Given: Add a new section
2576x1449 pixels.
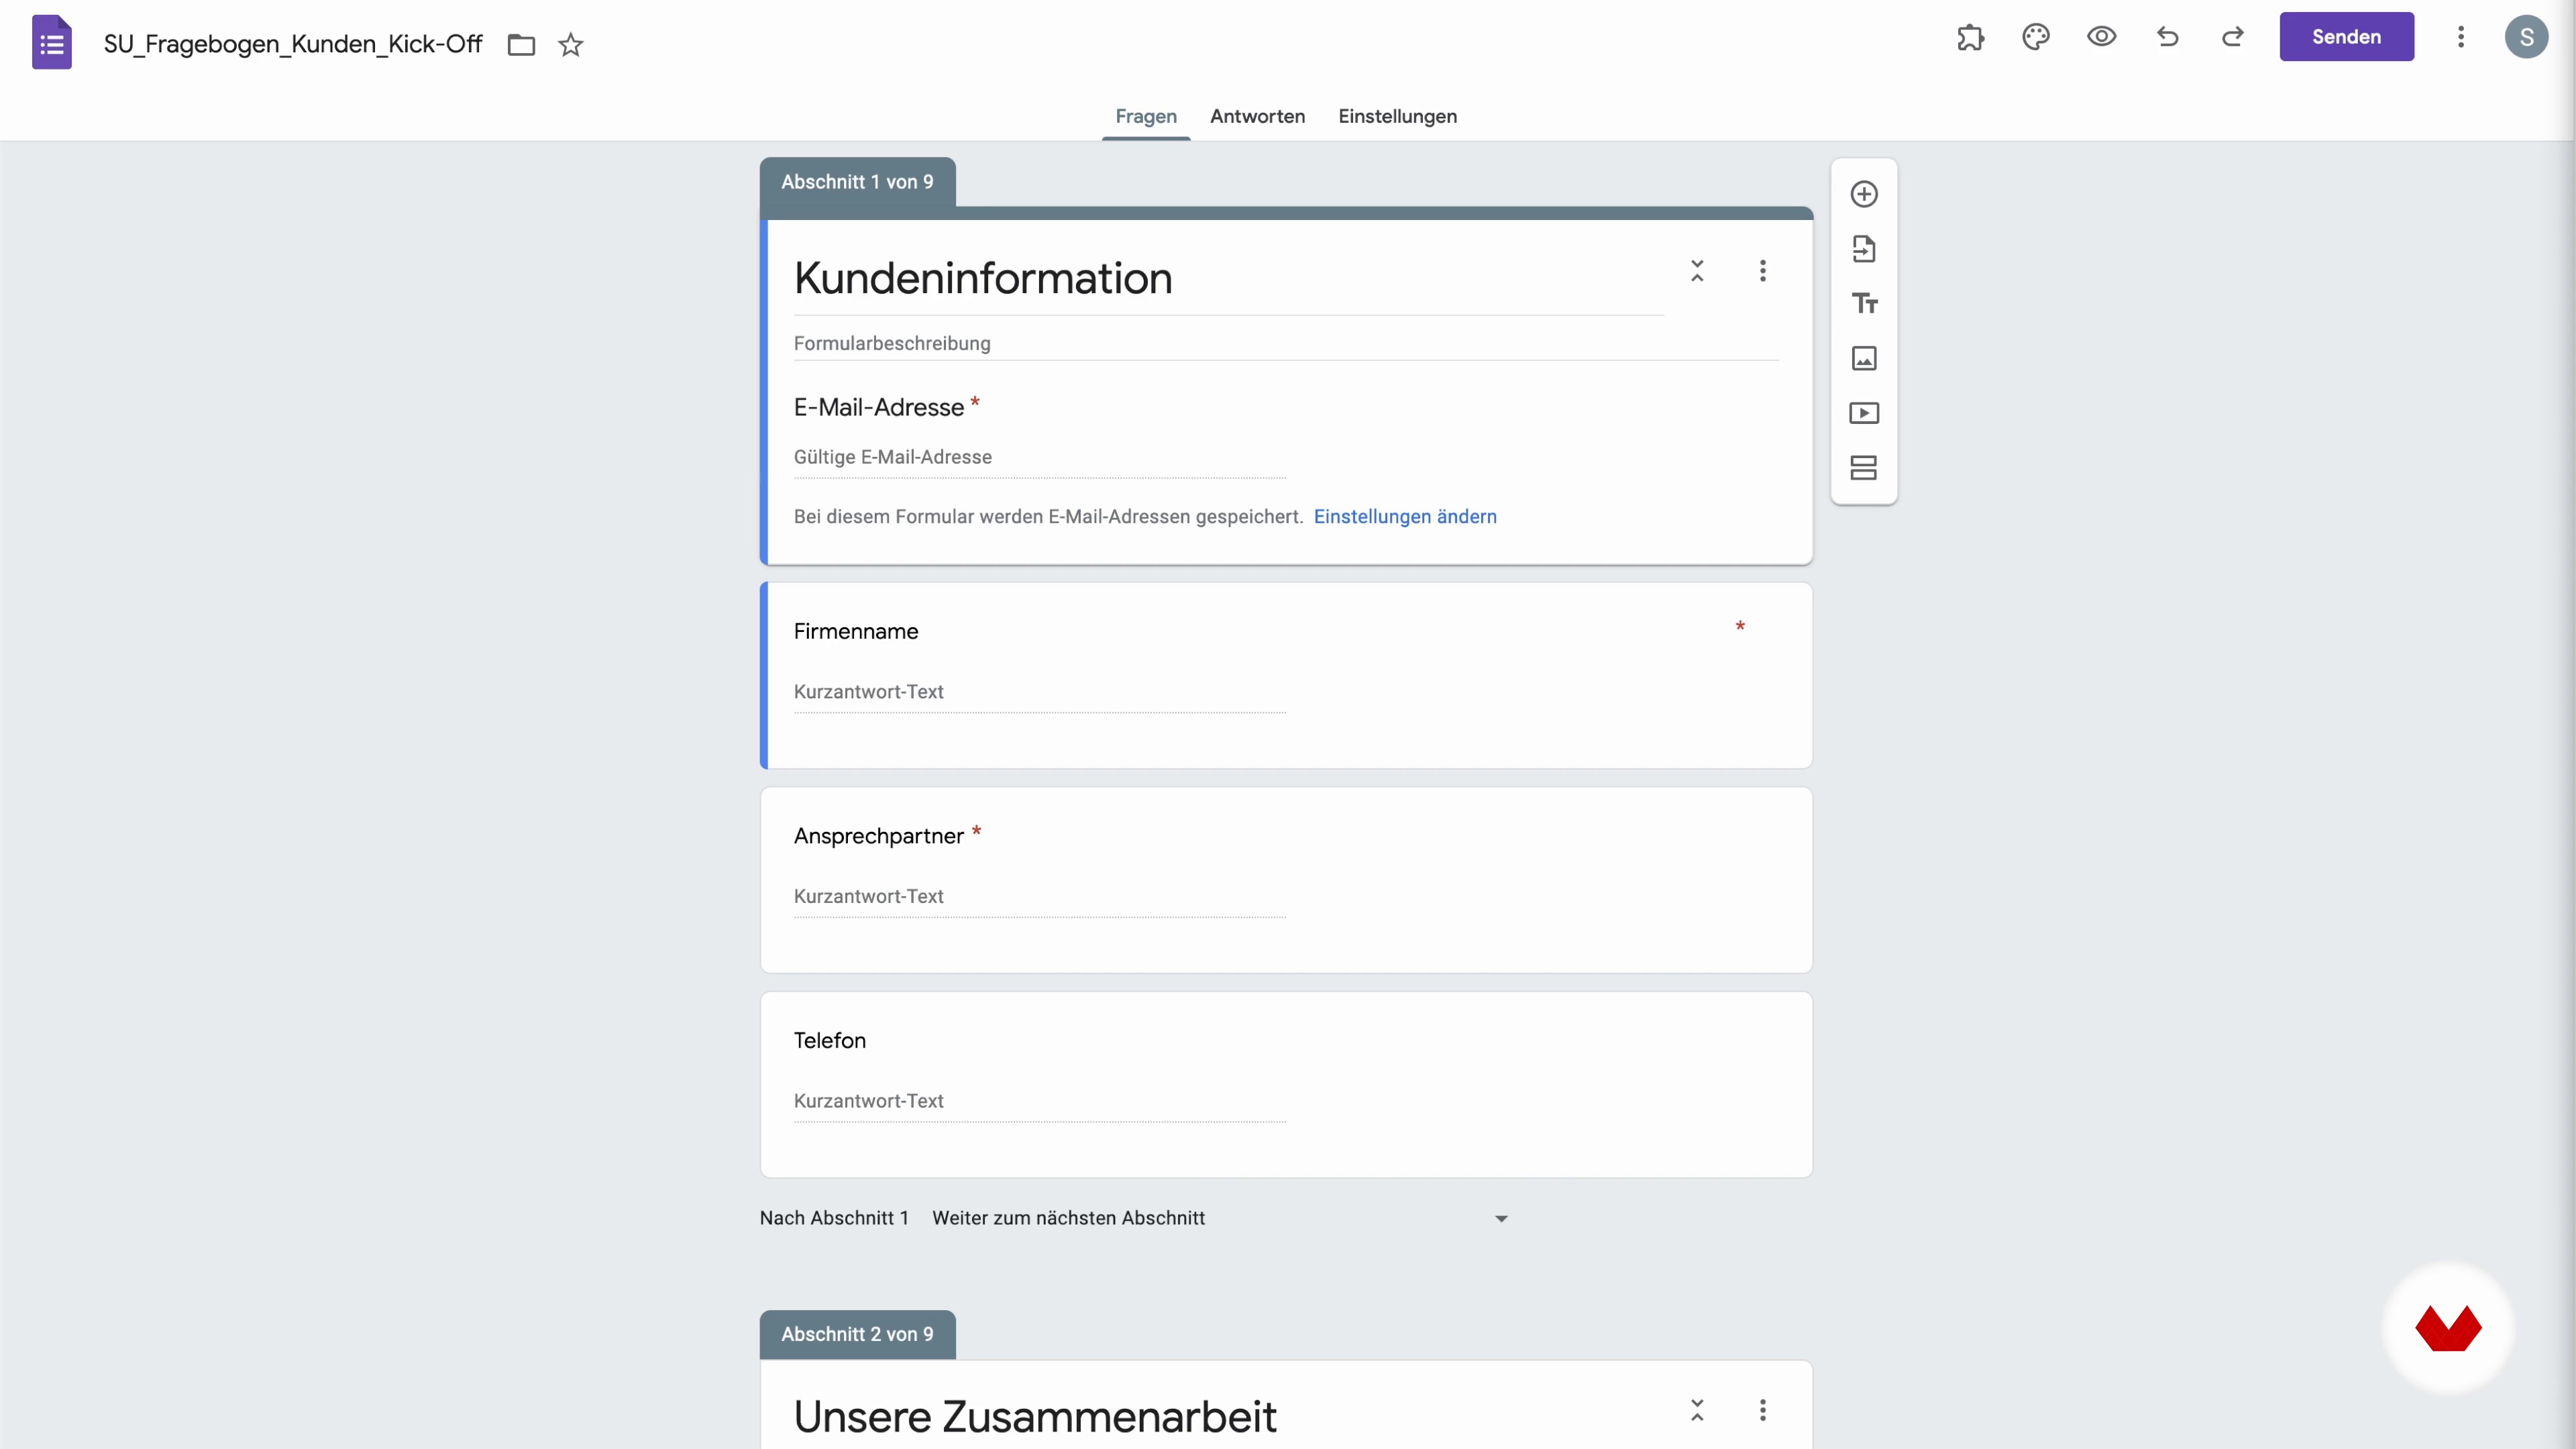Looking at the screenshot, I should (x=1864, y=468).
